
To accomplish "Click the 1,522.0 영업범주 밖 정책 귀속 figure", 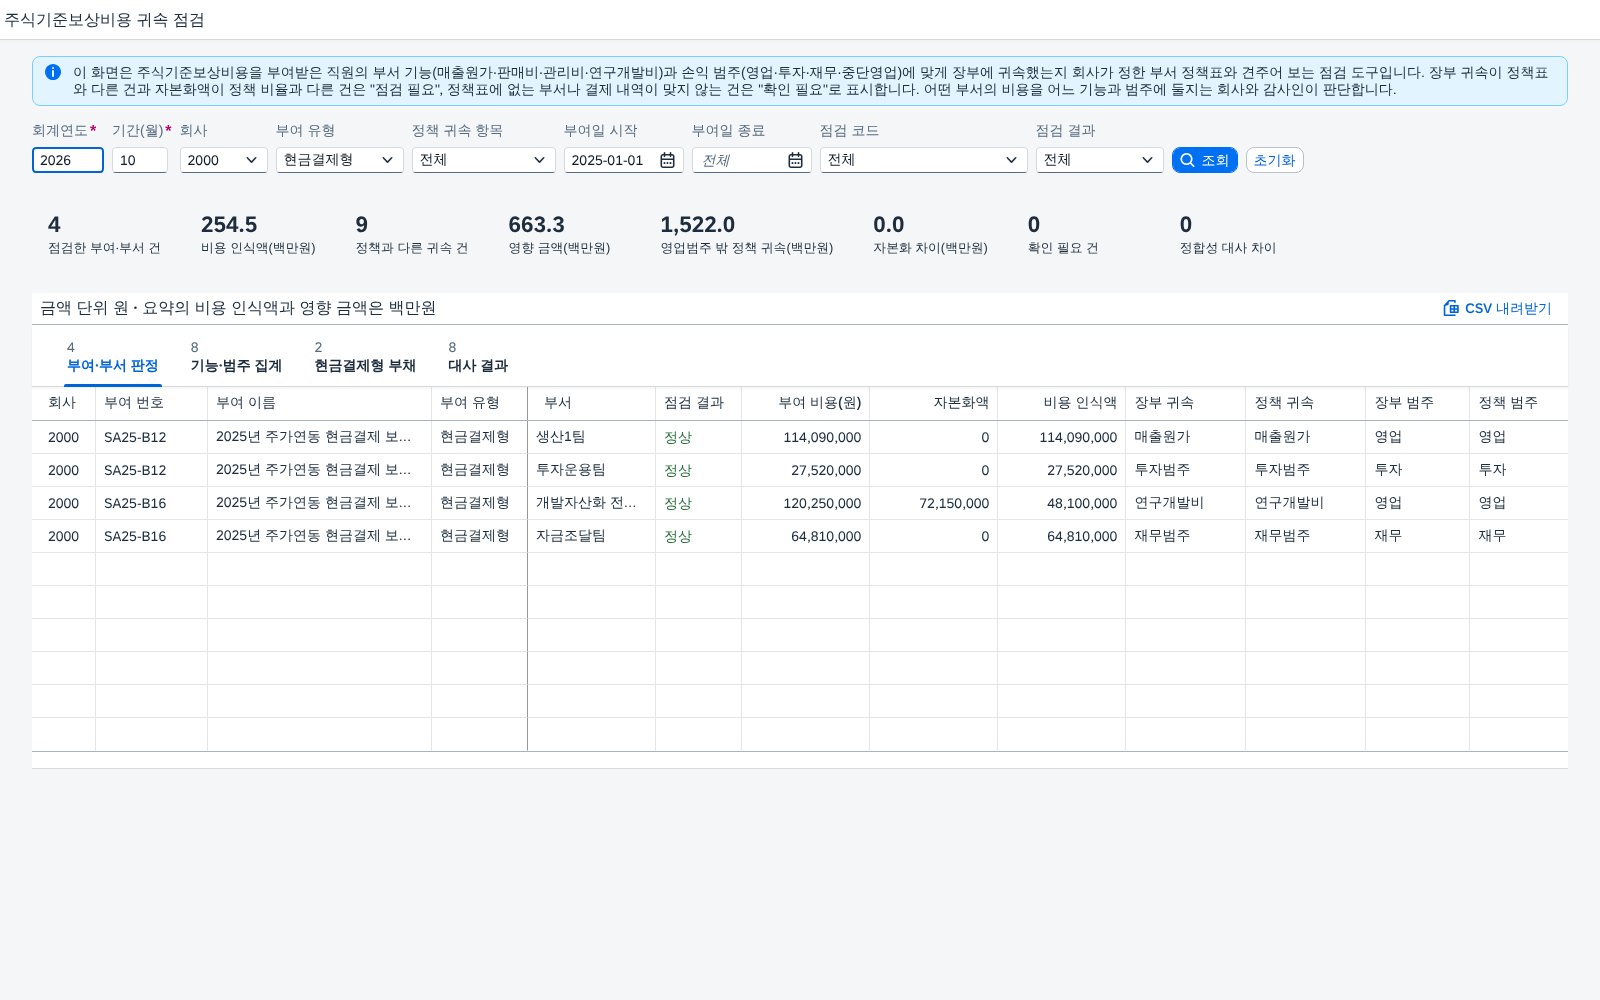I will click(697, 225).
